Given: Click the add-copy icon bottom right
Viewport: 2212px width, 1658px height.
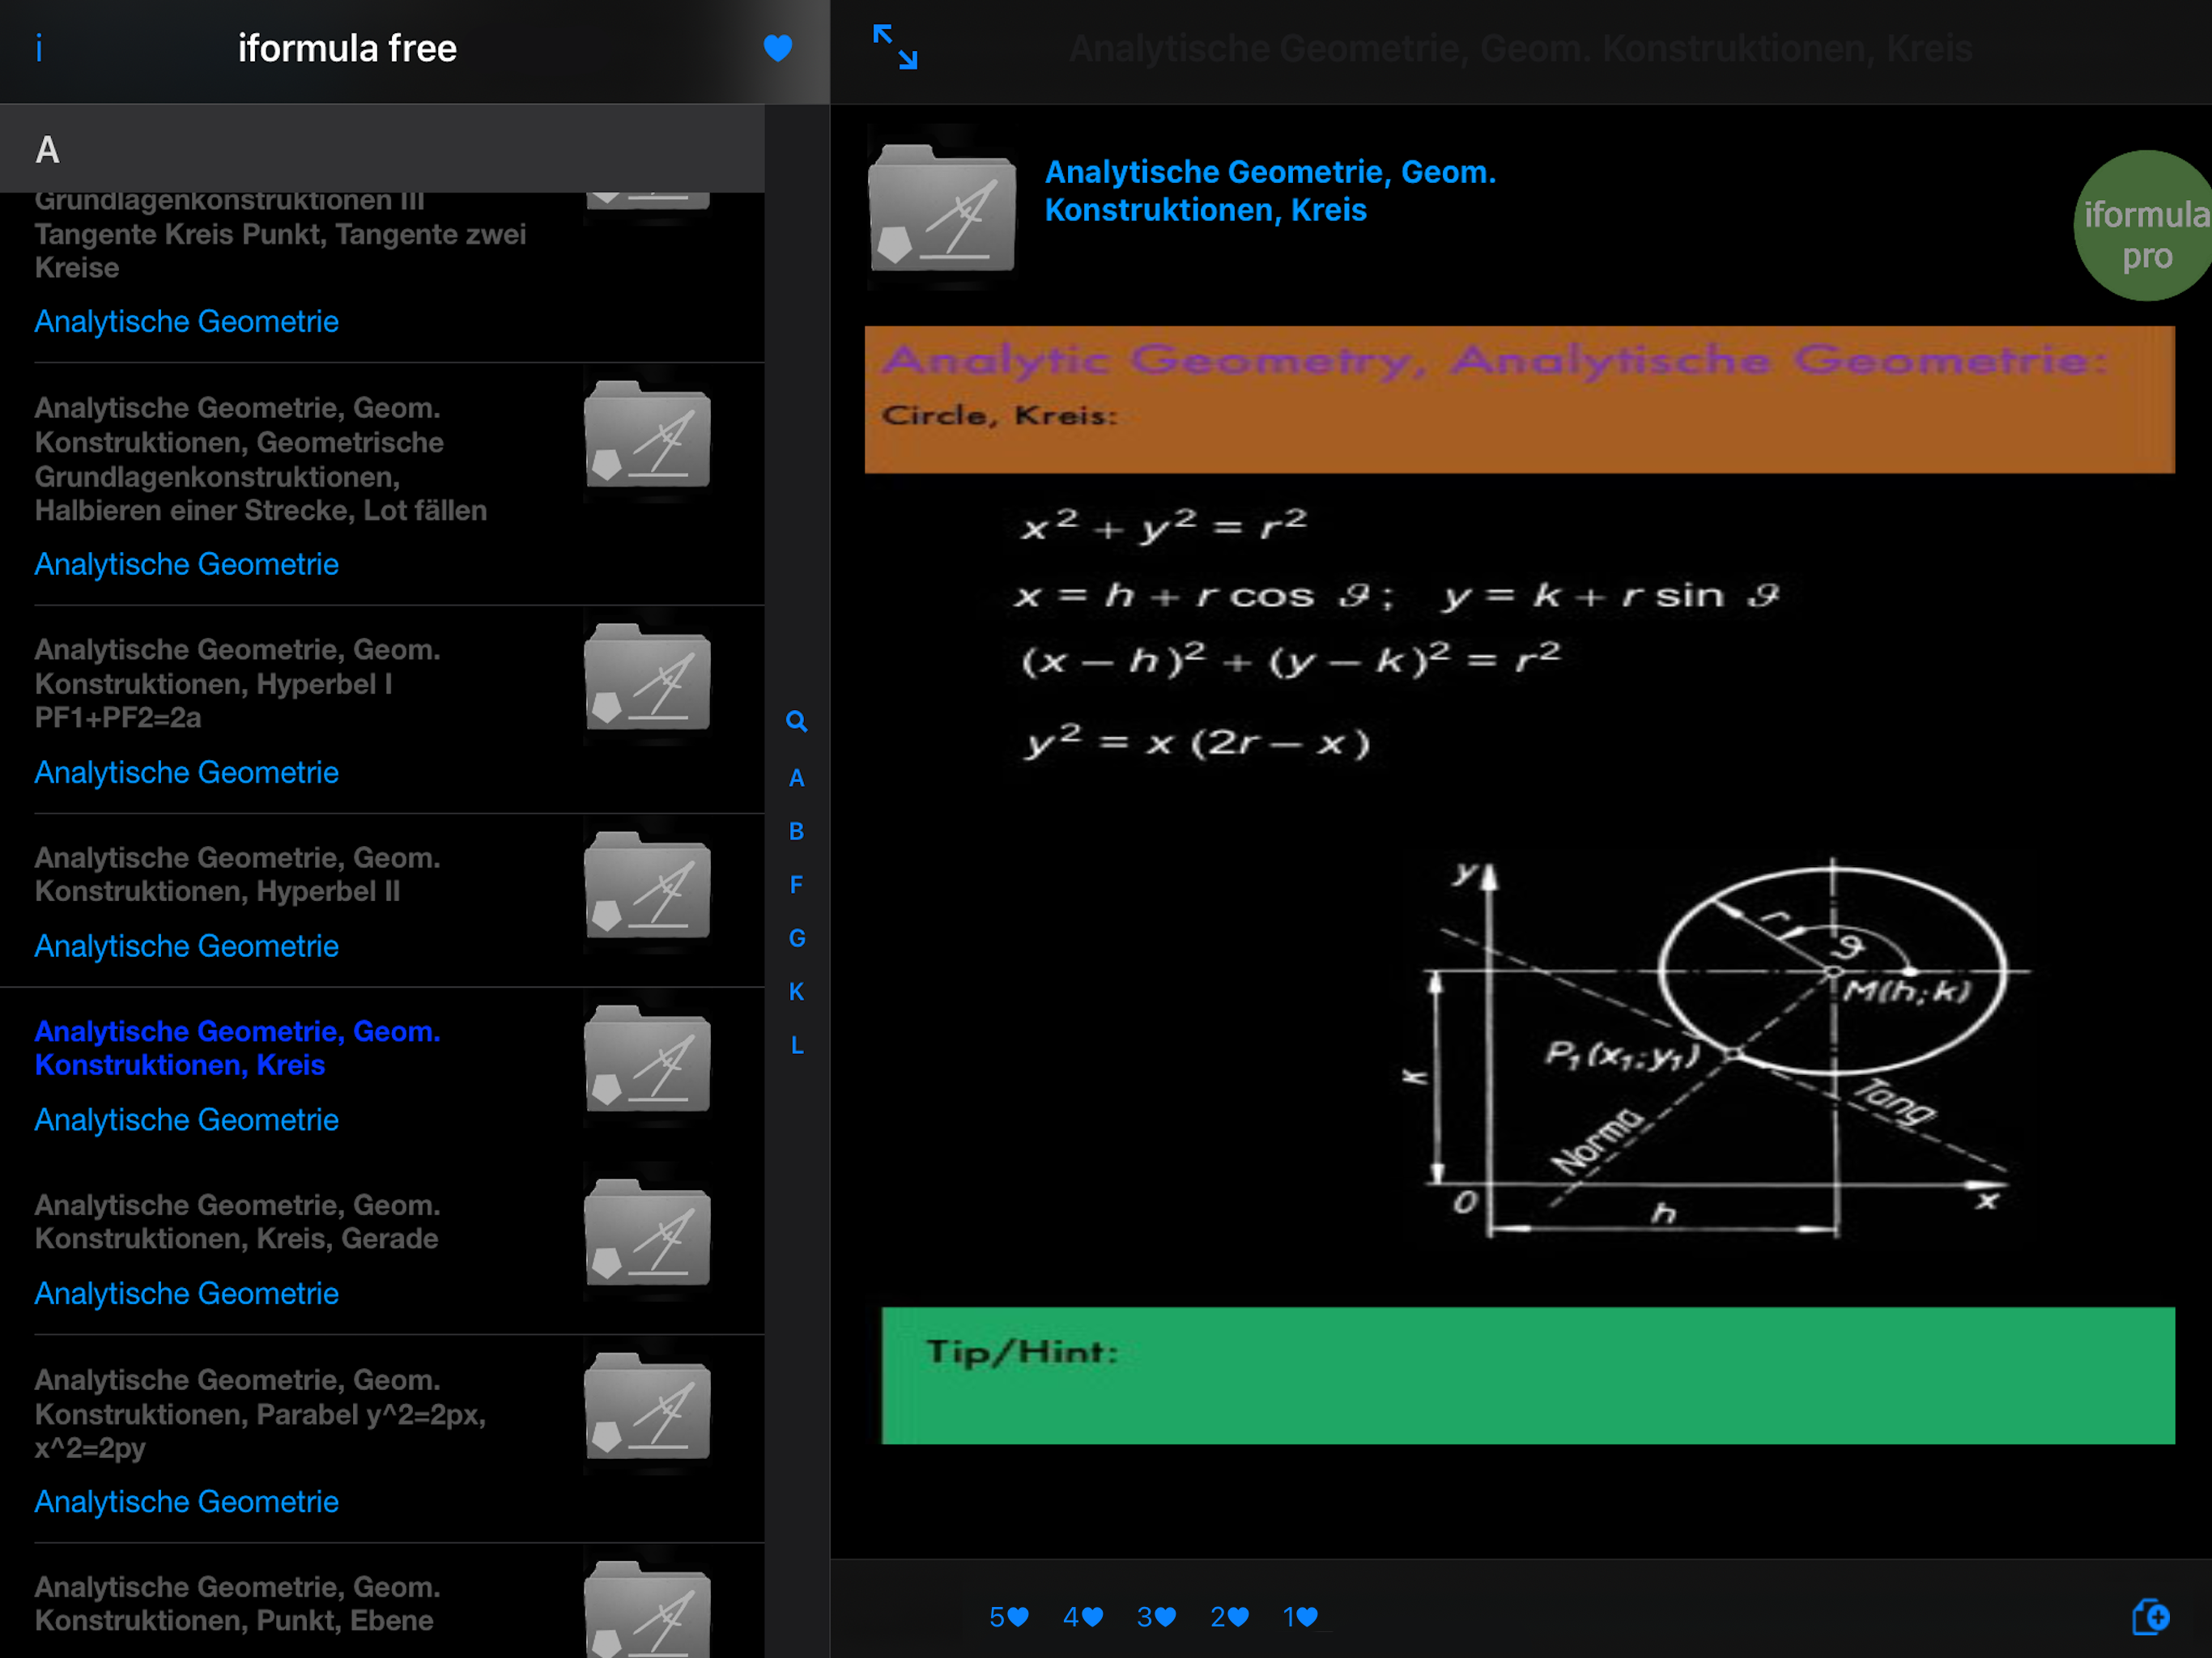Looking at the screenshot, I should point(2150,1616).
